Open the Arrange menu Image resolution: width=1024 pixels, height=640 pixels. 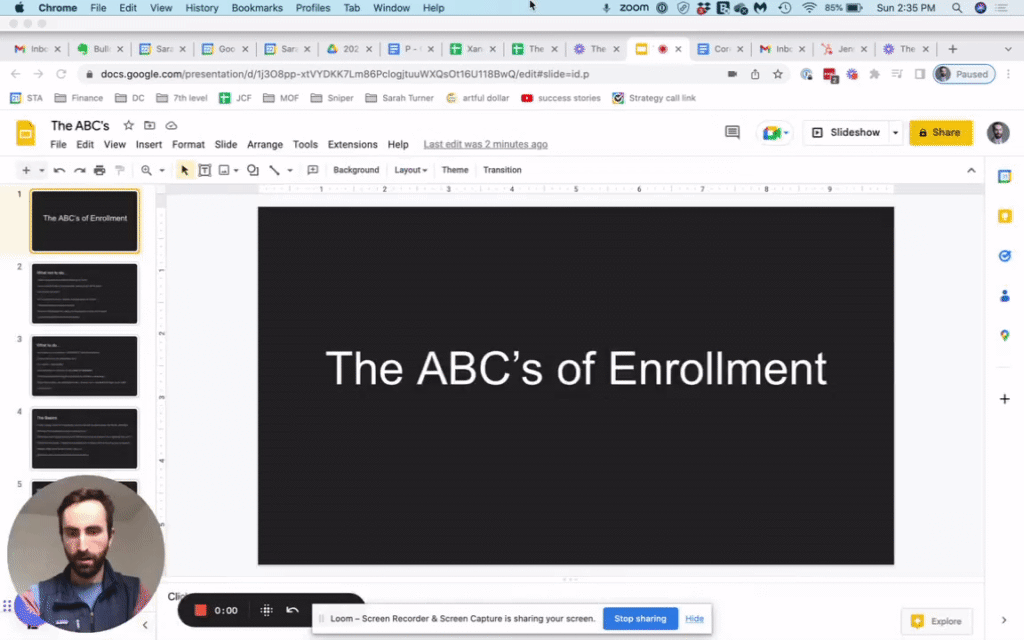(264, 144)
